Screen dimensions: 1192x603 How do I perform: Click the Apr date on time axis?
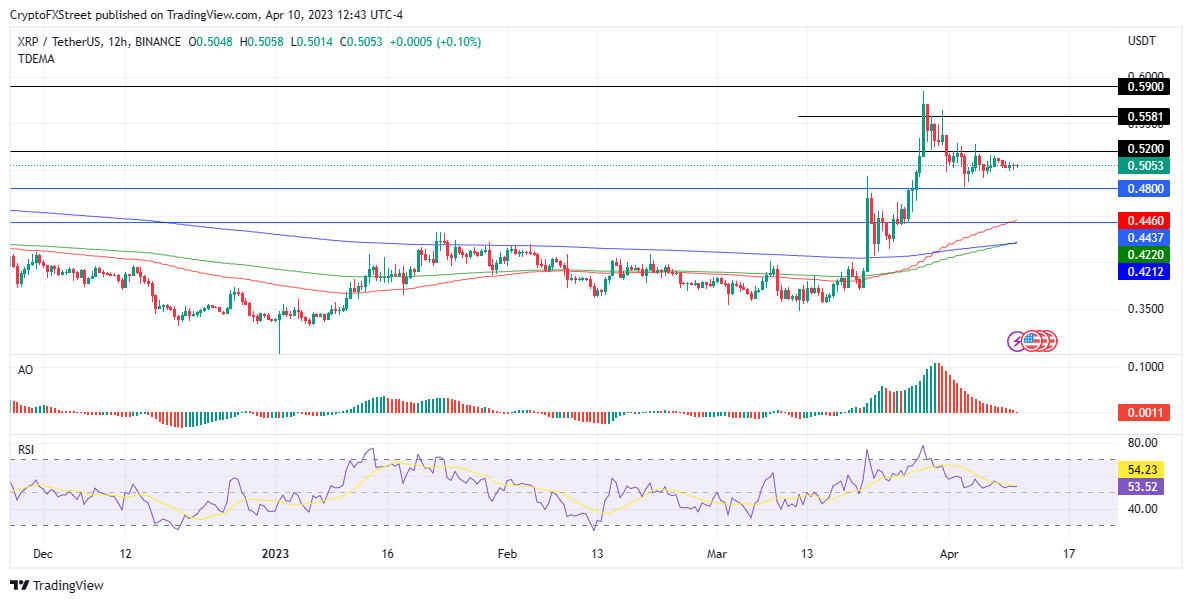[x=948, y=554]
